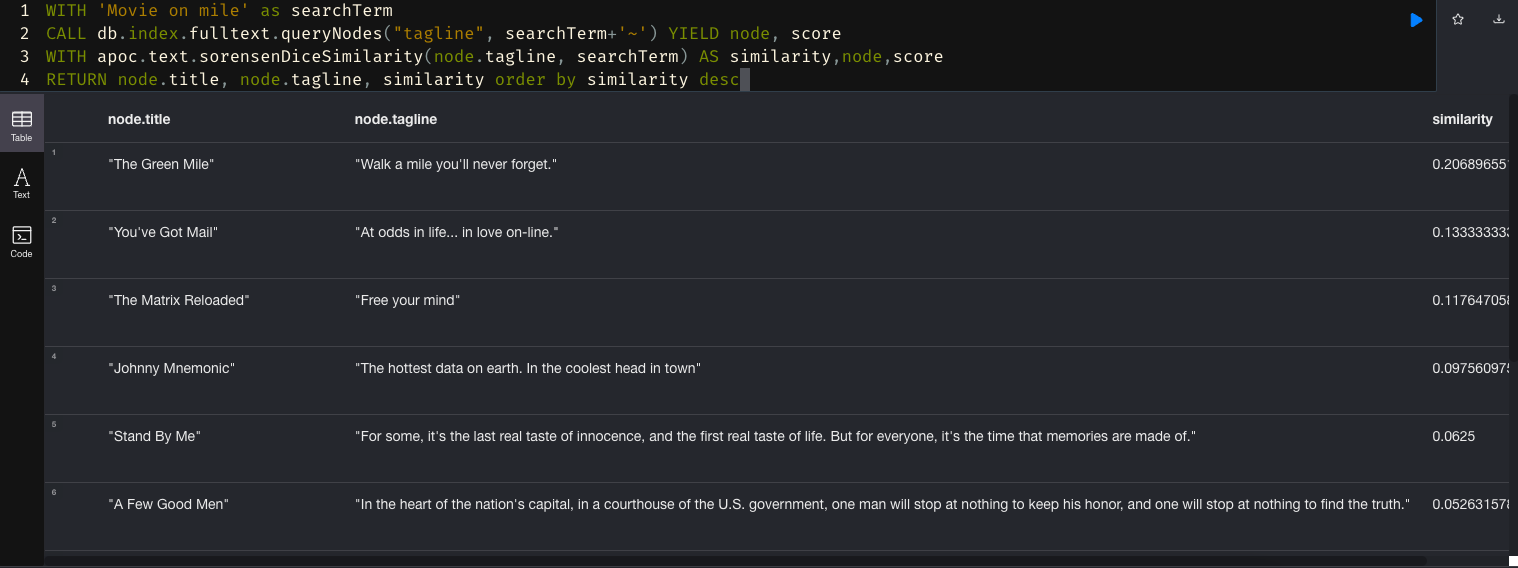Click the RETURN keyword in query editor
Image resolution: width=1518 pixels, height=568 pixels.
(76, 80)
